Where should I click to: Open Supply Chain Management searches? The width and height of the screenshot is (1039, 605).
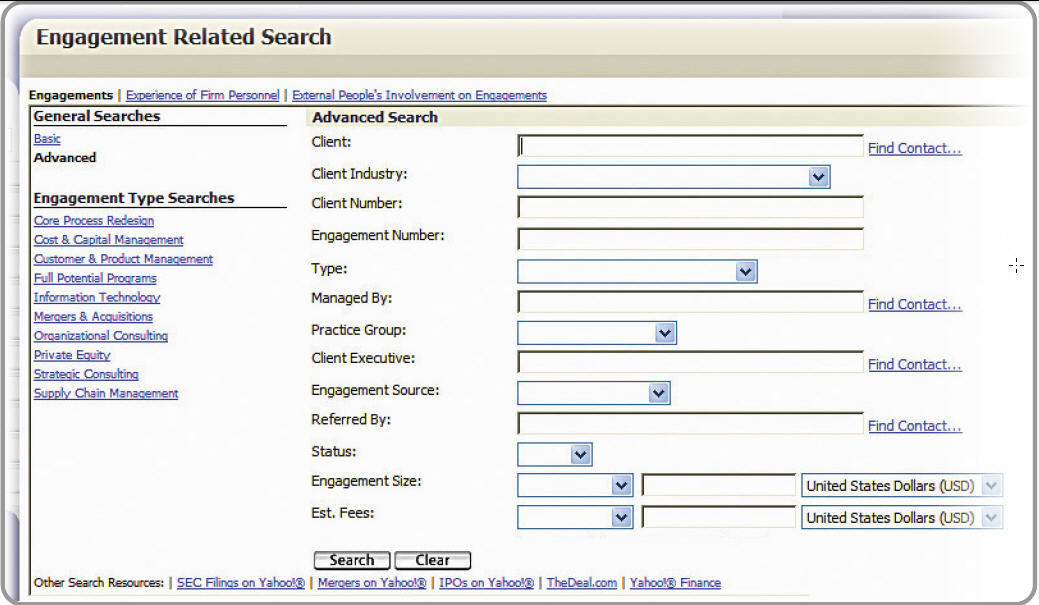(106, 394)
